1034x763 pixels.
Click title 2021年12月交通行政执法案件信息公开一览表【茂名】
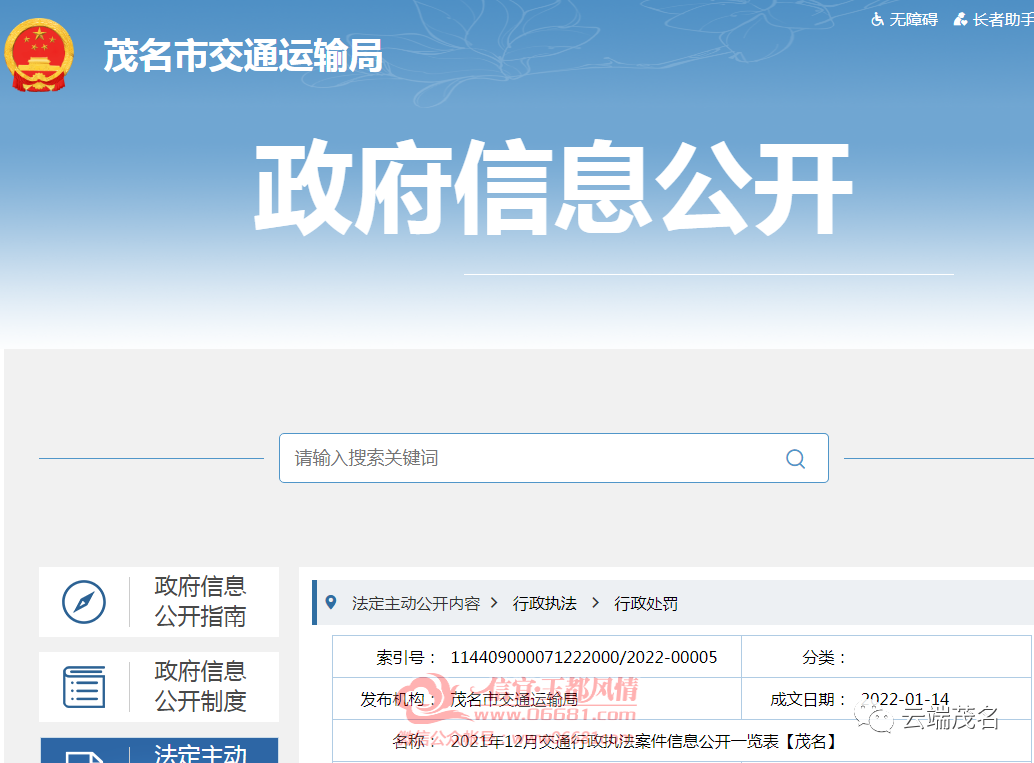click(646, 741)
